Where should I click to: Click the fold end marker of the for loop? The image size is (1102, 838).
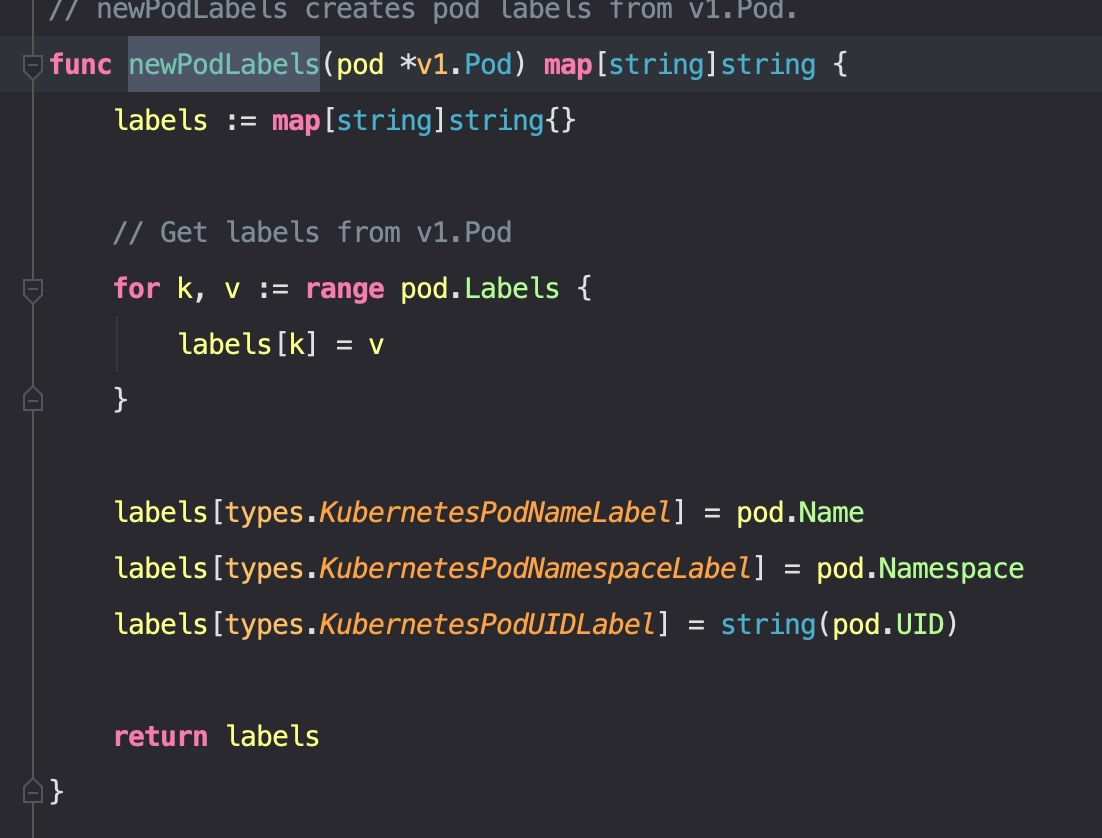coord(32,399)
